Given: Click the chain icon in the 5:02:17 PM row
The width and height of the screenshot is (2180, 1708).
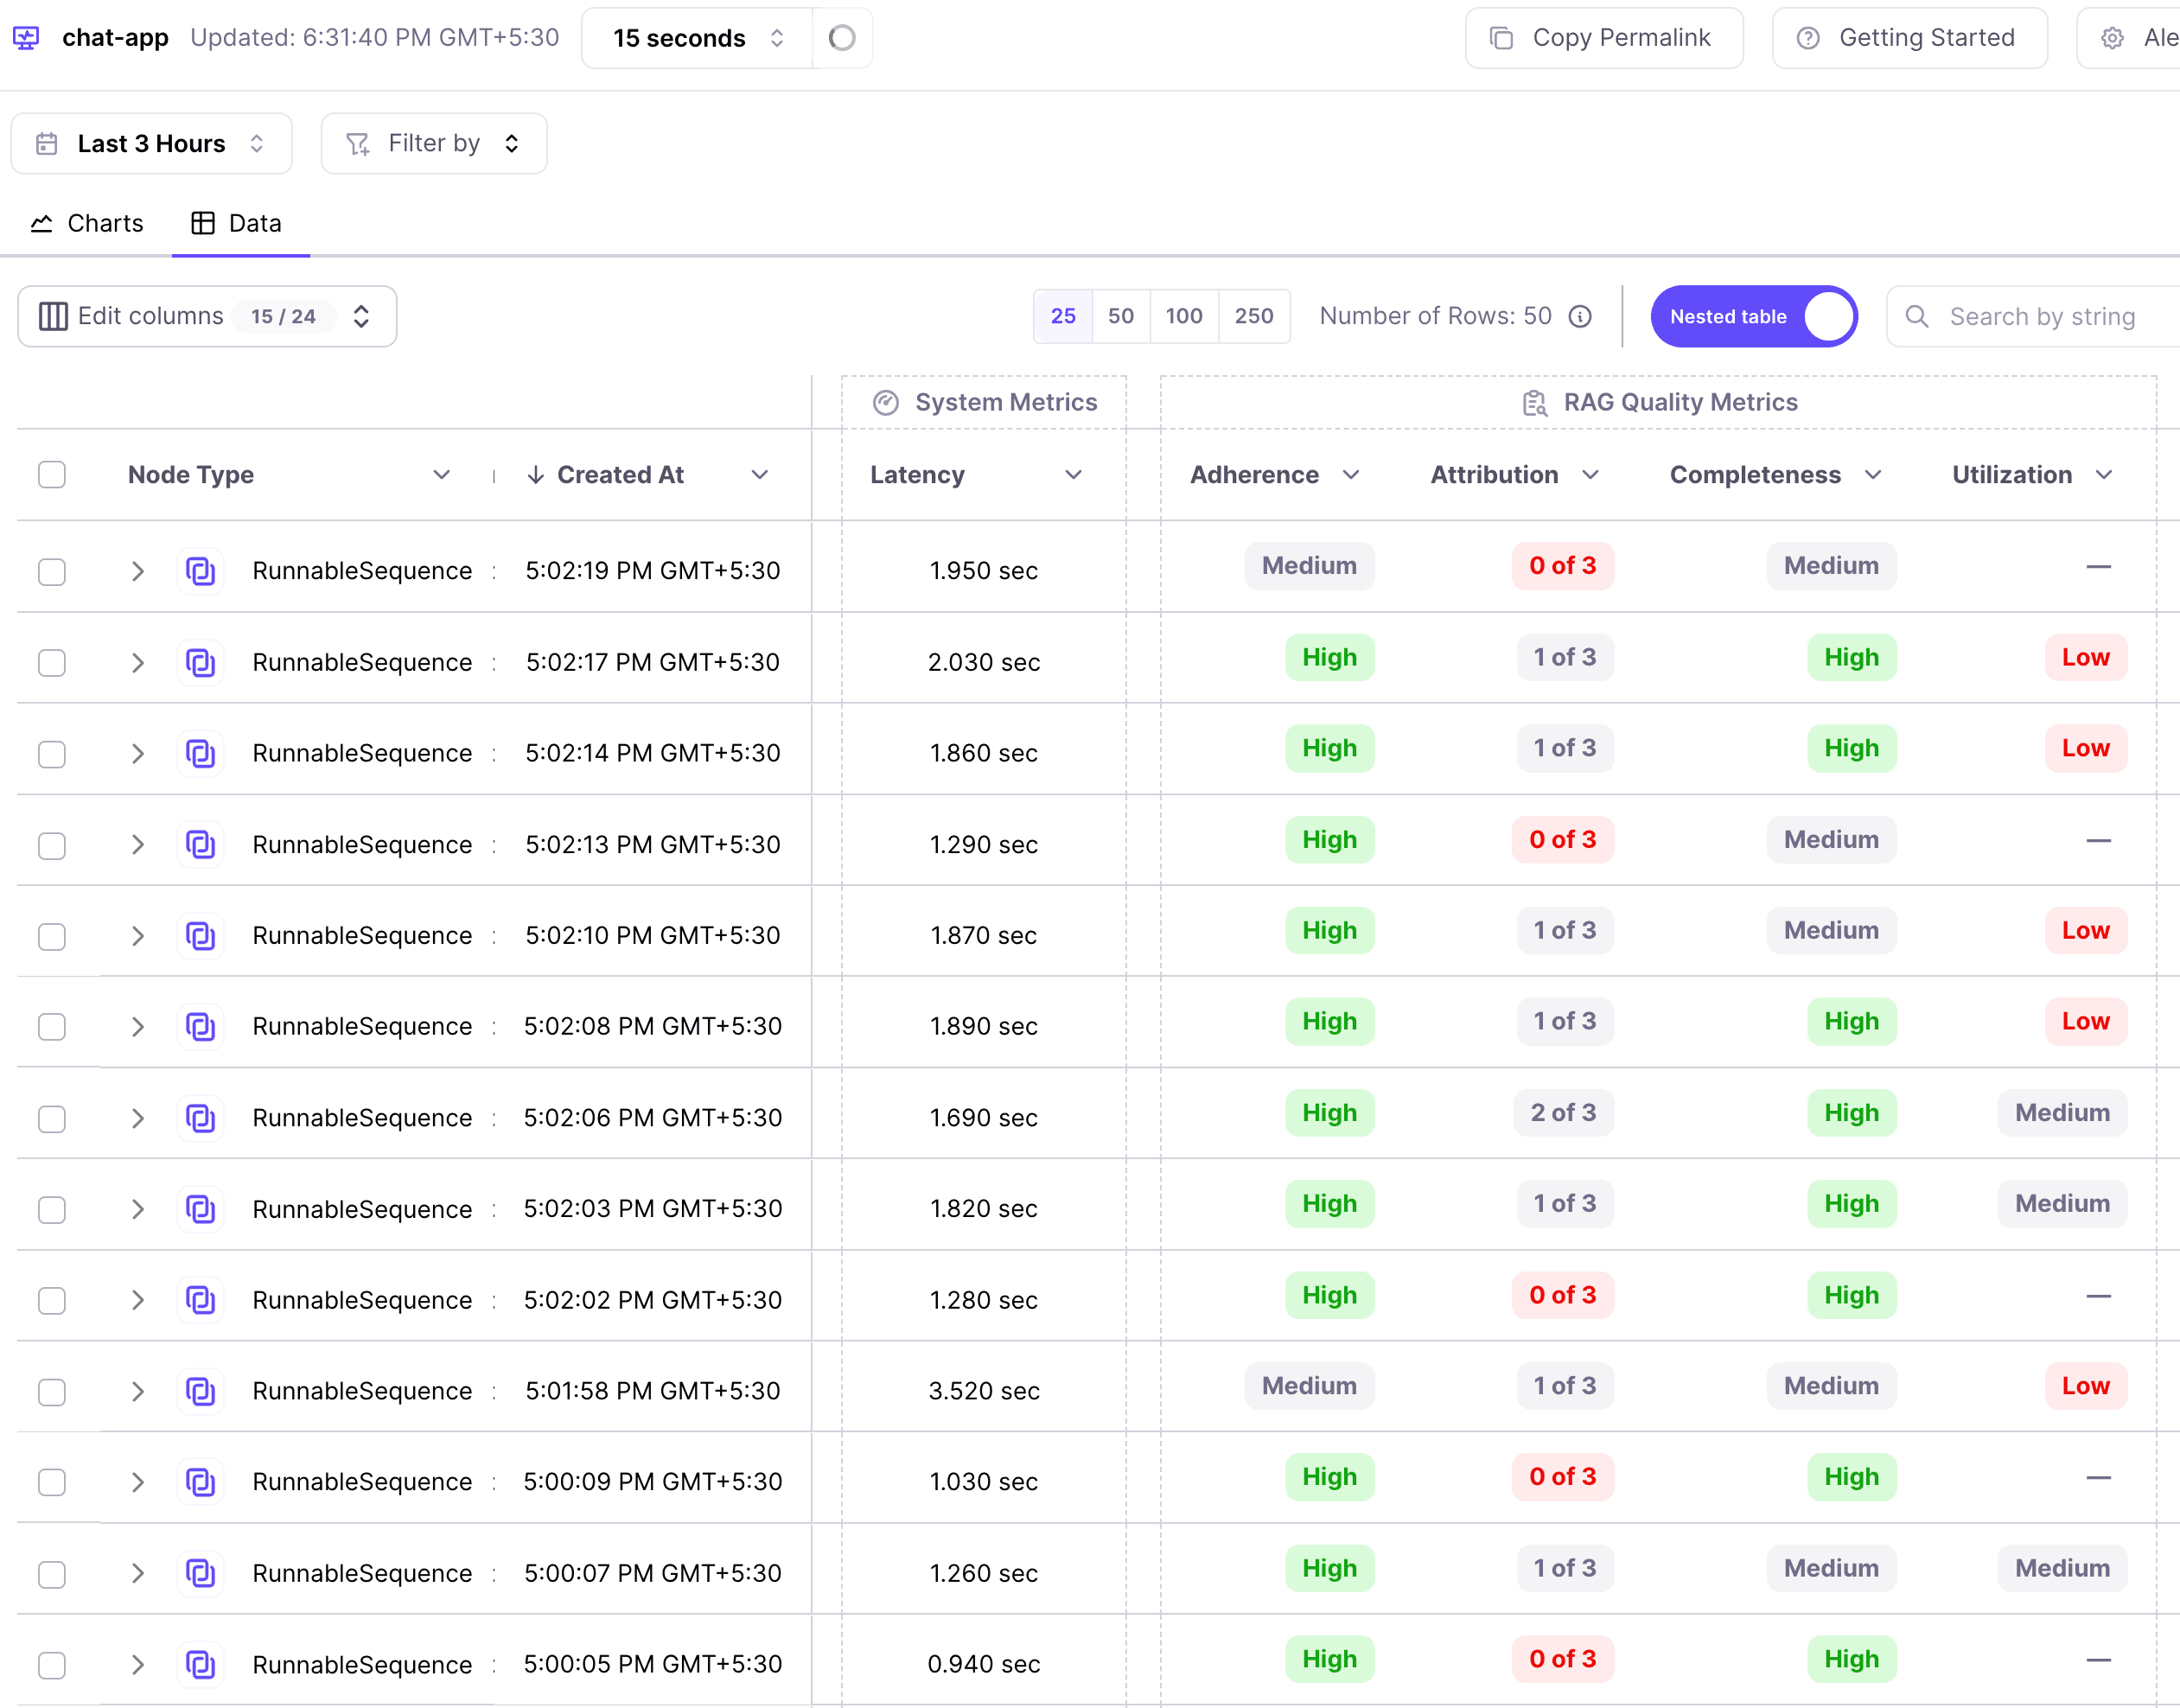Looking at the screenshot, I should pos(201,662).
